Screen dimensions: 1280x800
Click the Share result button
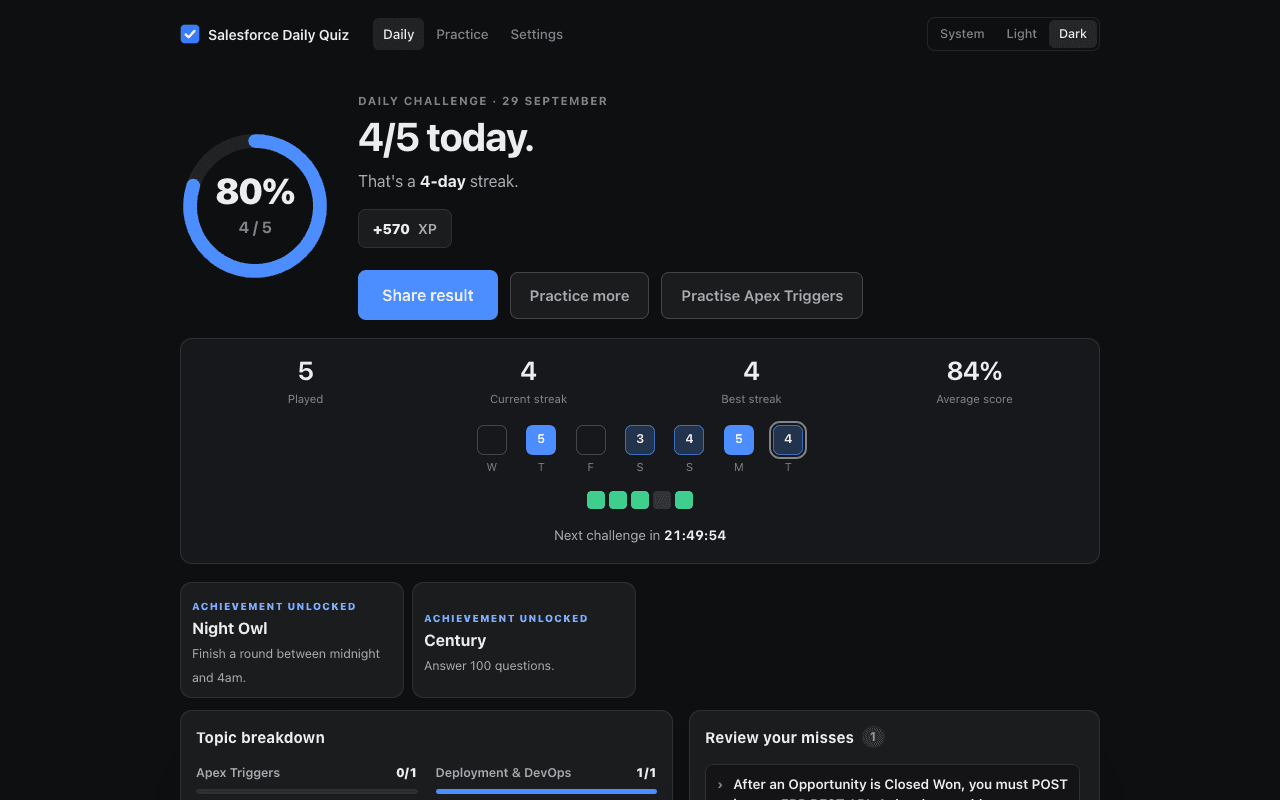coord(428,295)
